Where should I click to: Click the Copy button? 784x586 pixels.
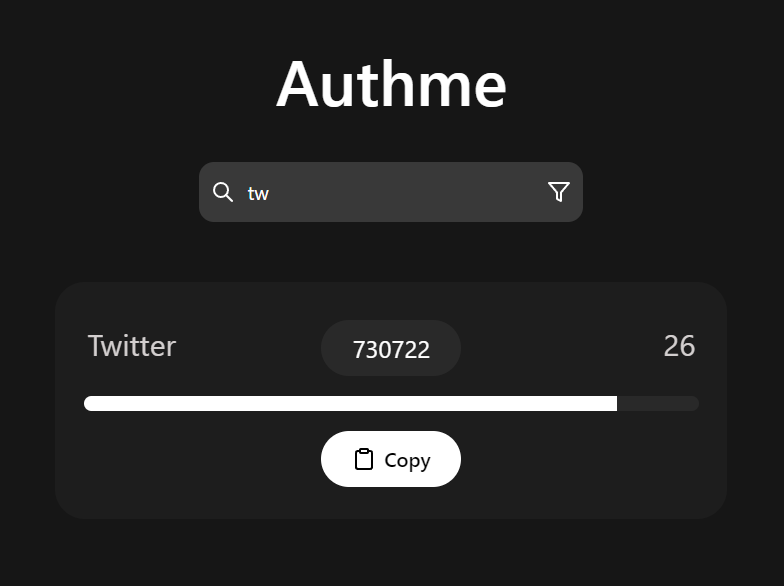(x=390, y=459)
